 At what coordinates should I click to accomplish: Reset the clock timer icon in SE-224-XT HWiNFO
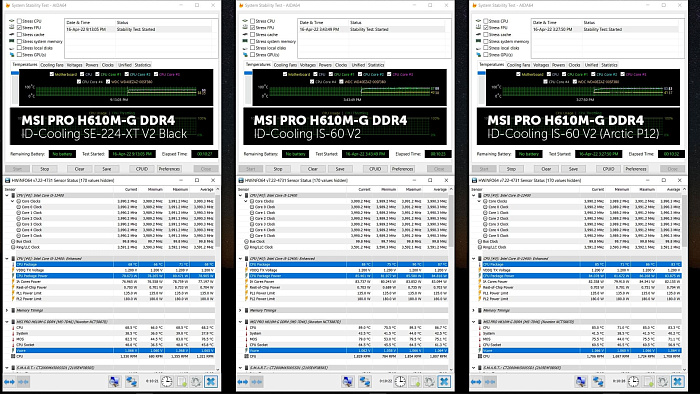pyautogui.click(x=167, y=382)
